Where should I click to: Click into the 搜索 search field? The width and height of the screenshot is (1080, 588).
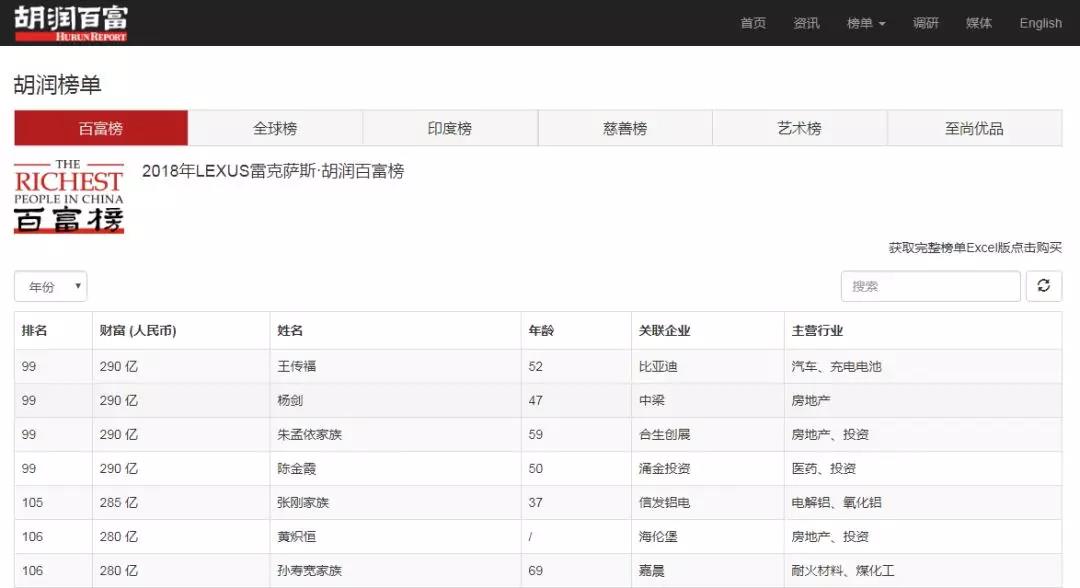click(x=930, y=286)
